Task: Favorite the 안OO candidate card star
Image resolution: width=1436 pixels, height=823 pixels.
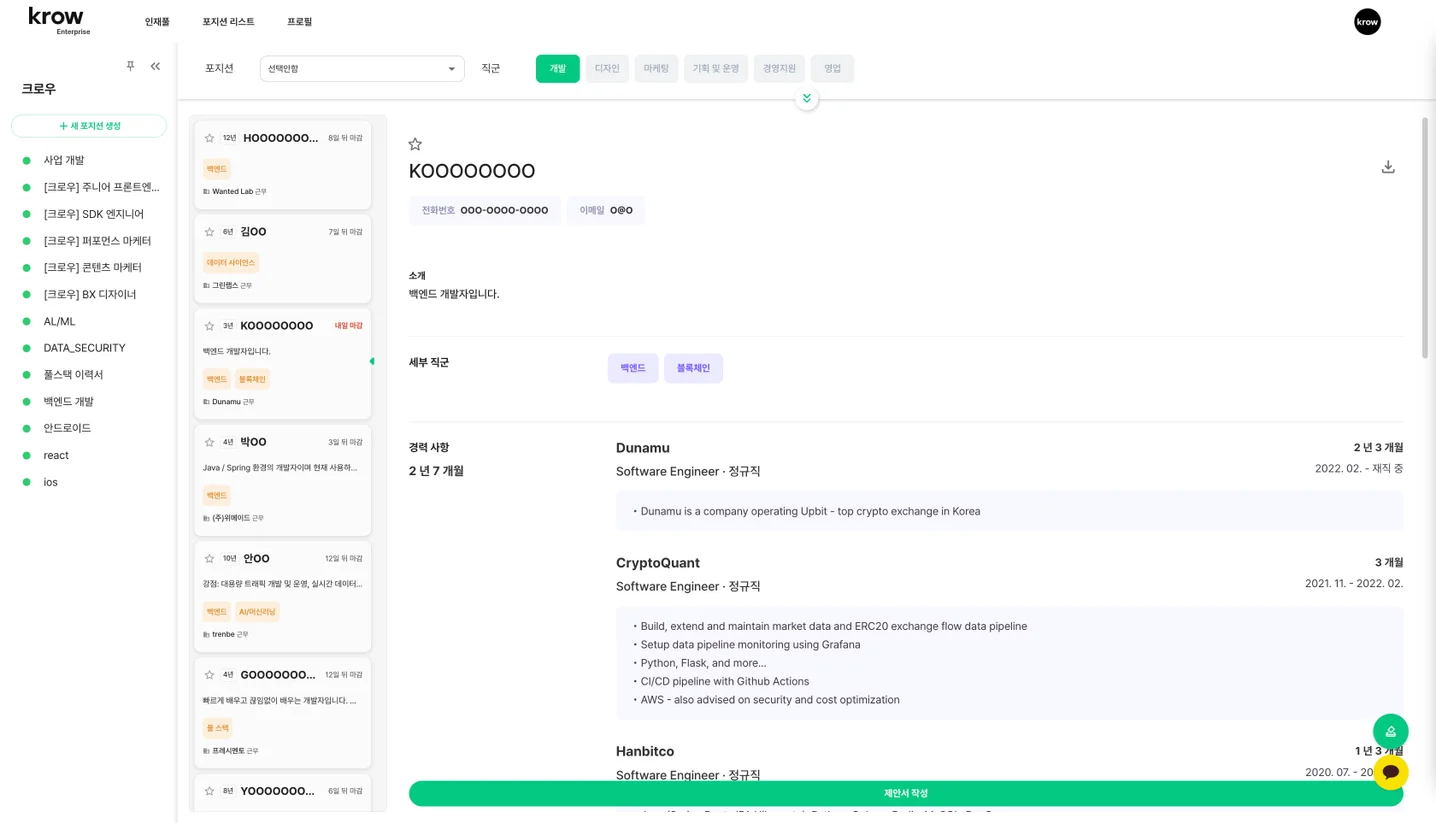Action: pos(209,559)
